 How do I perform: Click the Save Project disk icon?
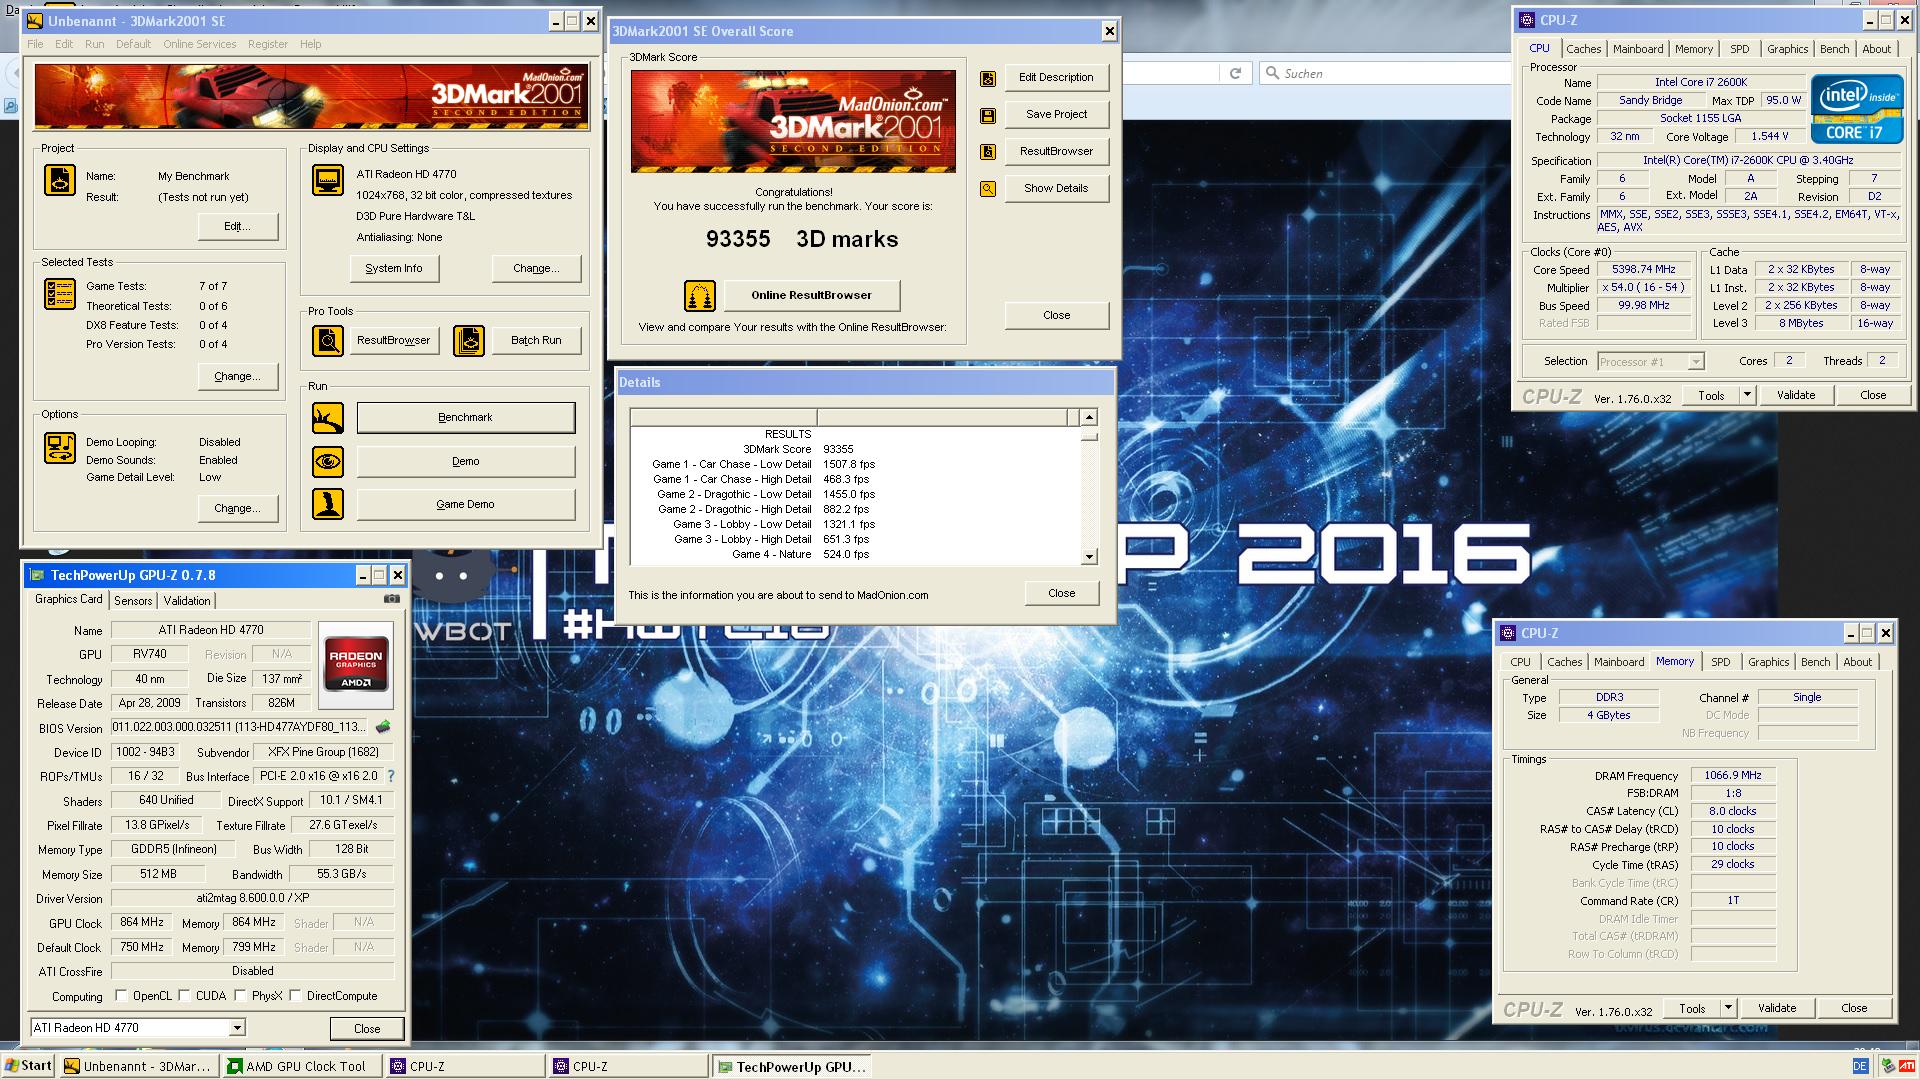tap(988, 115)
